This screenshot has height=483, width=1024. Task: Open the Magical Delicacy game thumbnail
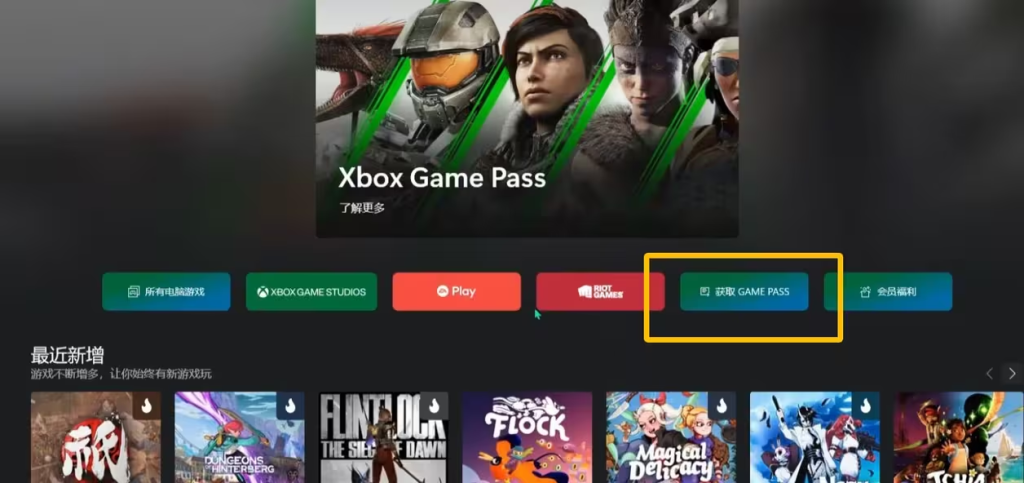[x=671, y=437]
